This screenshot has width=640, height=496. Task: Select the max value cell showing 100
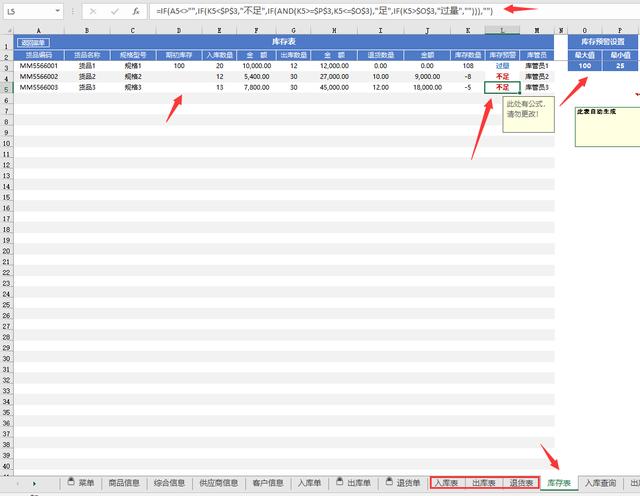[586, 65]
